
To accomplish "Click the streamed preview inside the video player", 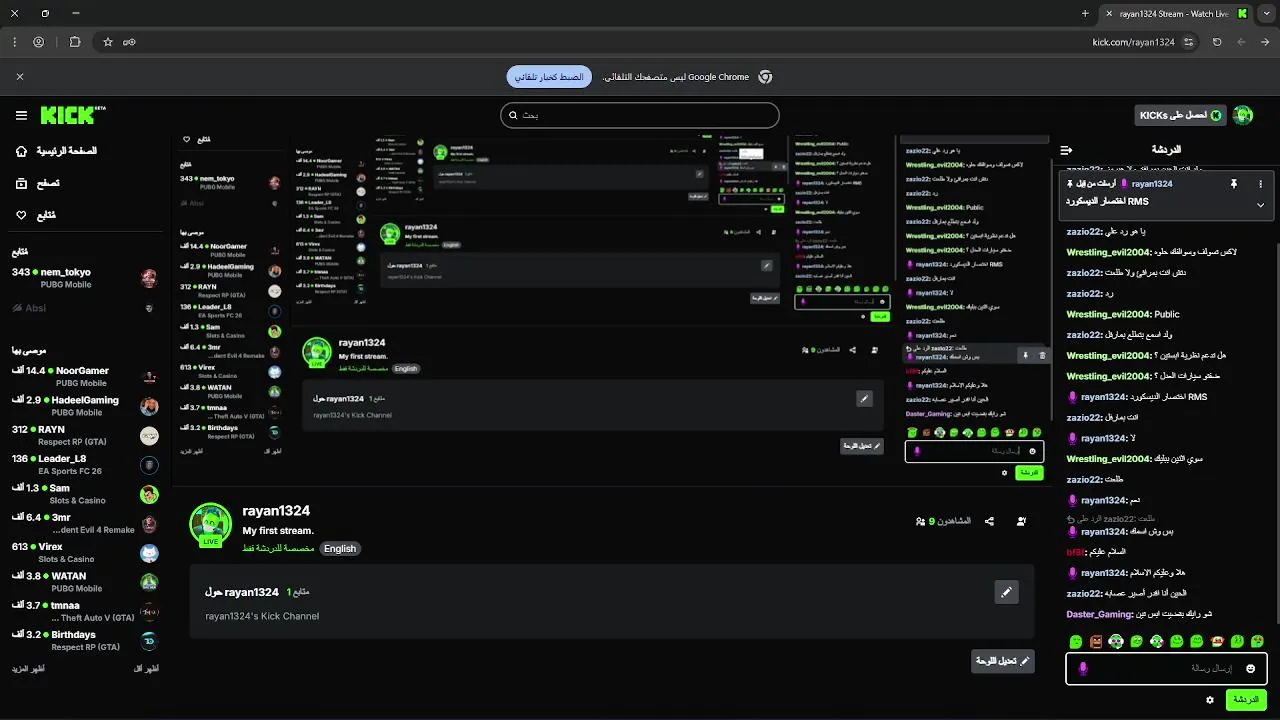I will 612,310.
